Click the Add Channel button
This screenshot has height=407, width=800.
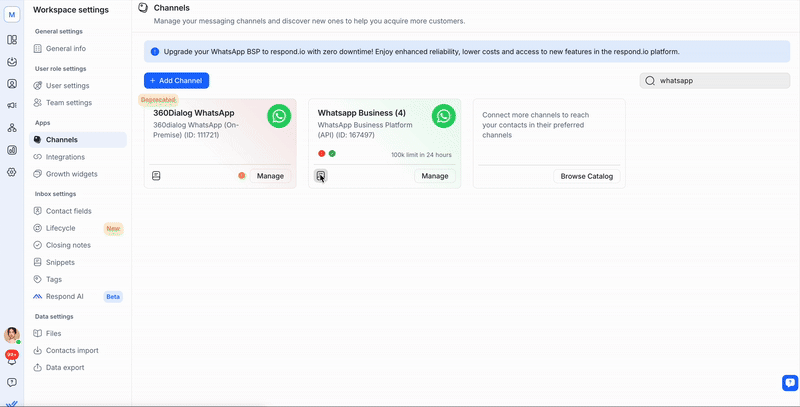pyautogui.click(x=176, y=80)
